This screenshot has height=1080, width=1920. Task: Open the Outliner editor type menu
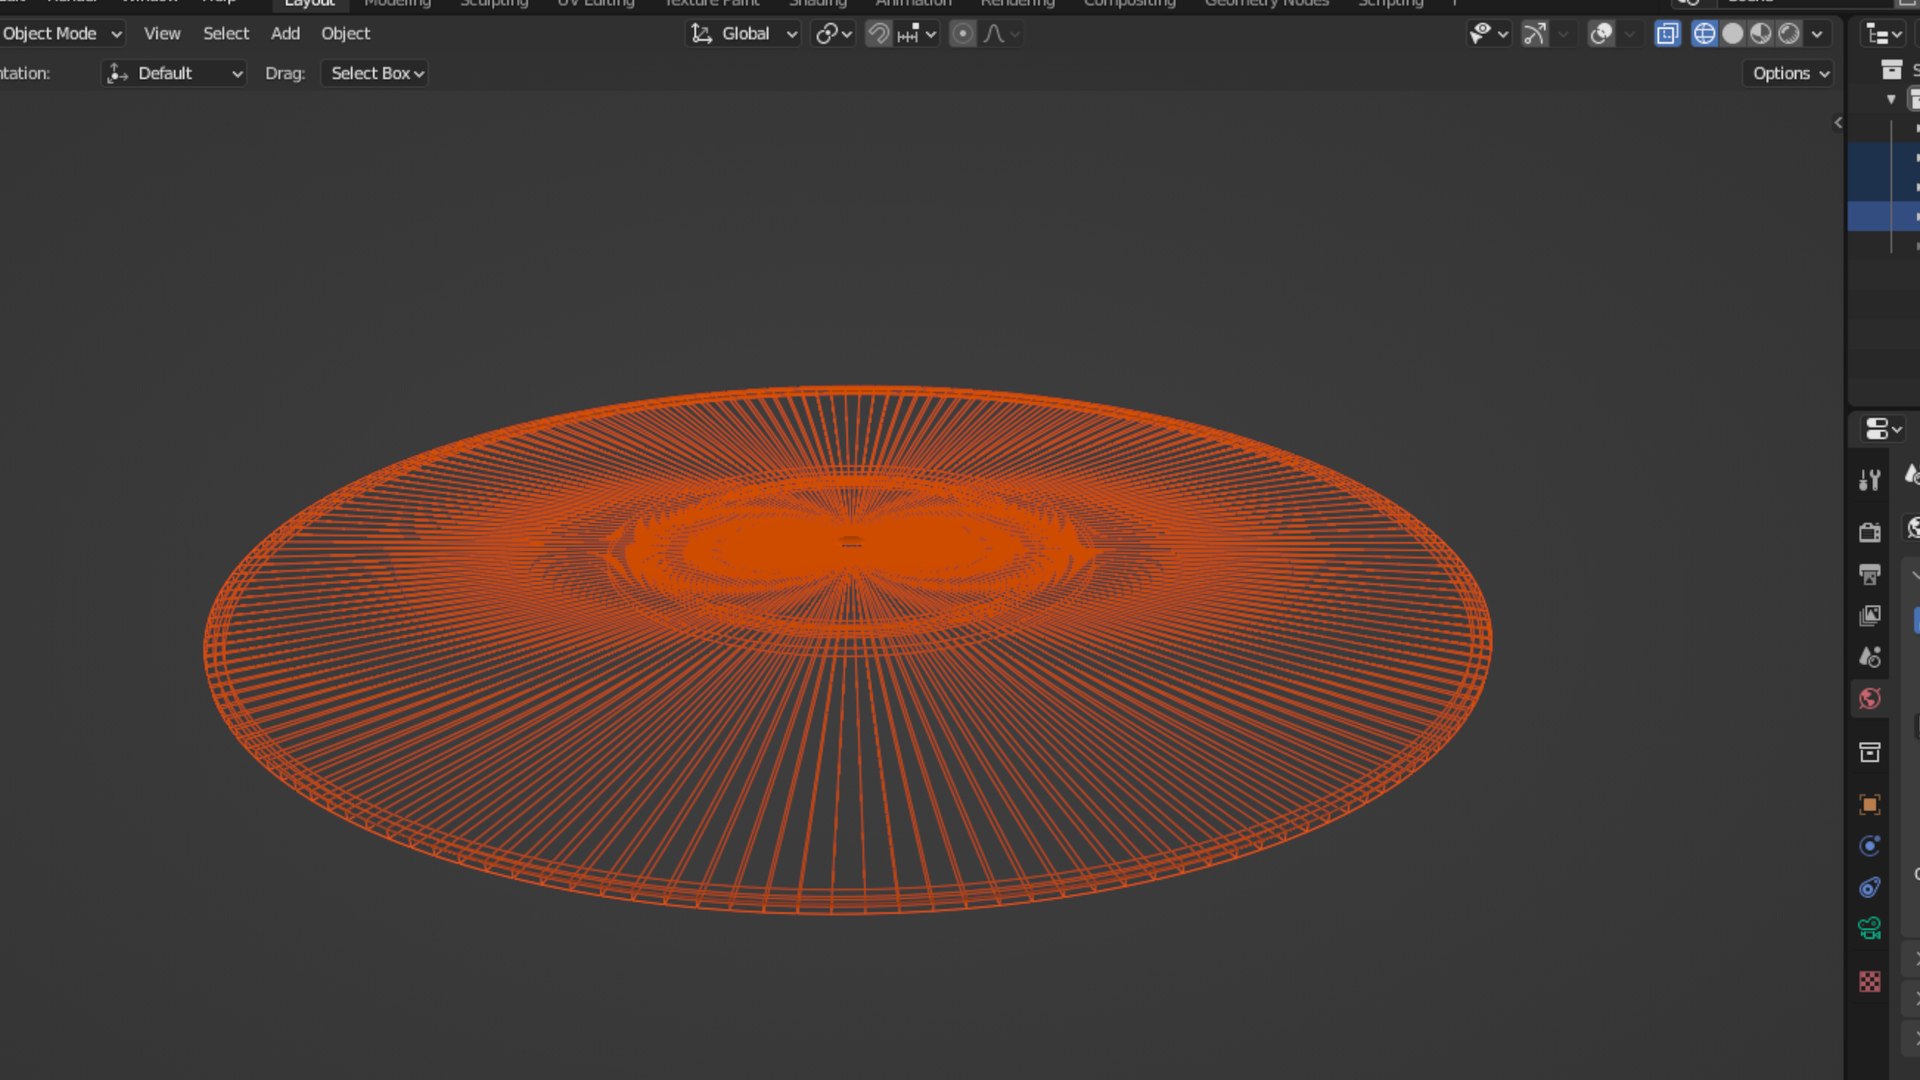1885,35
